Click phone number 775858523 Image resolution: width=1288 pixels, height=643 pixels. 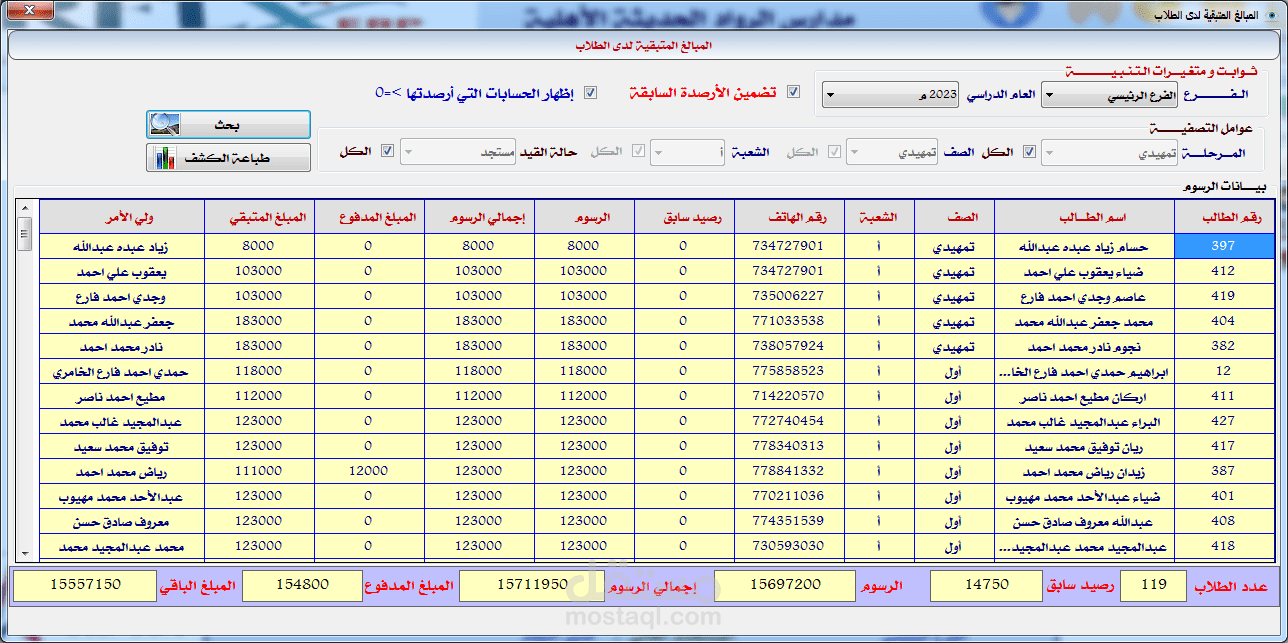tap(790, 371)
